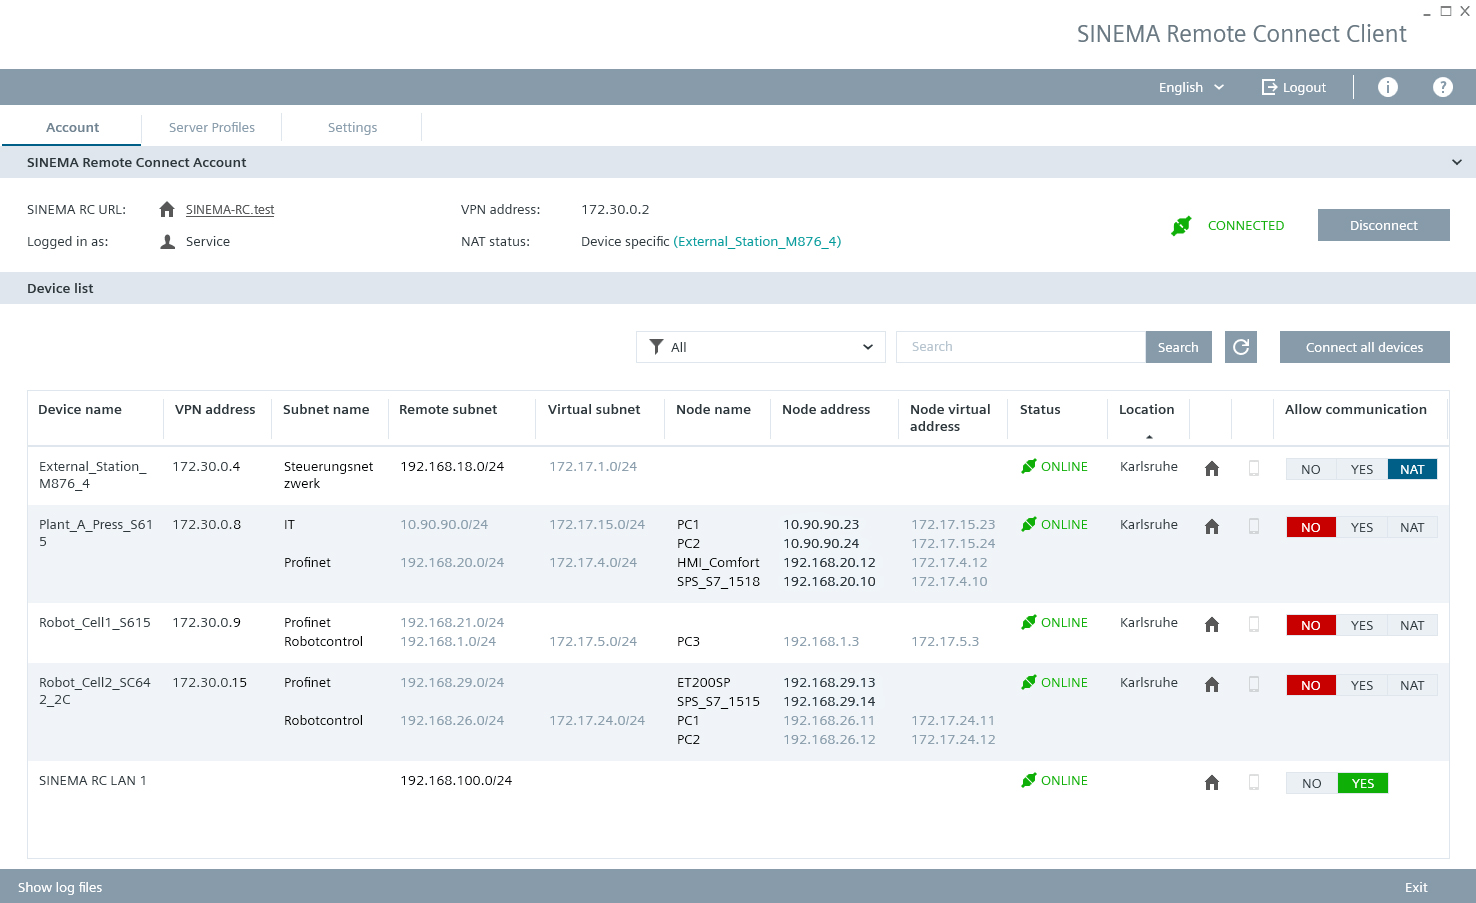The width and height of the screenshot is (1476, 903).
Task: Open the Settings tab
Action: click(x=352, y=127)
